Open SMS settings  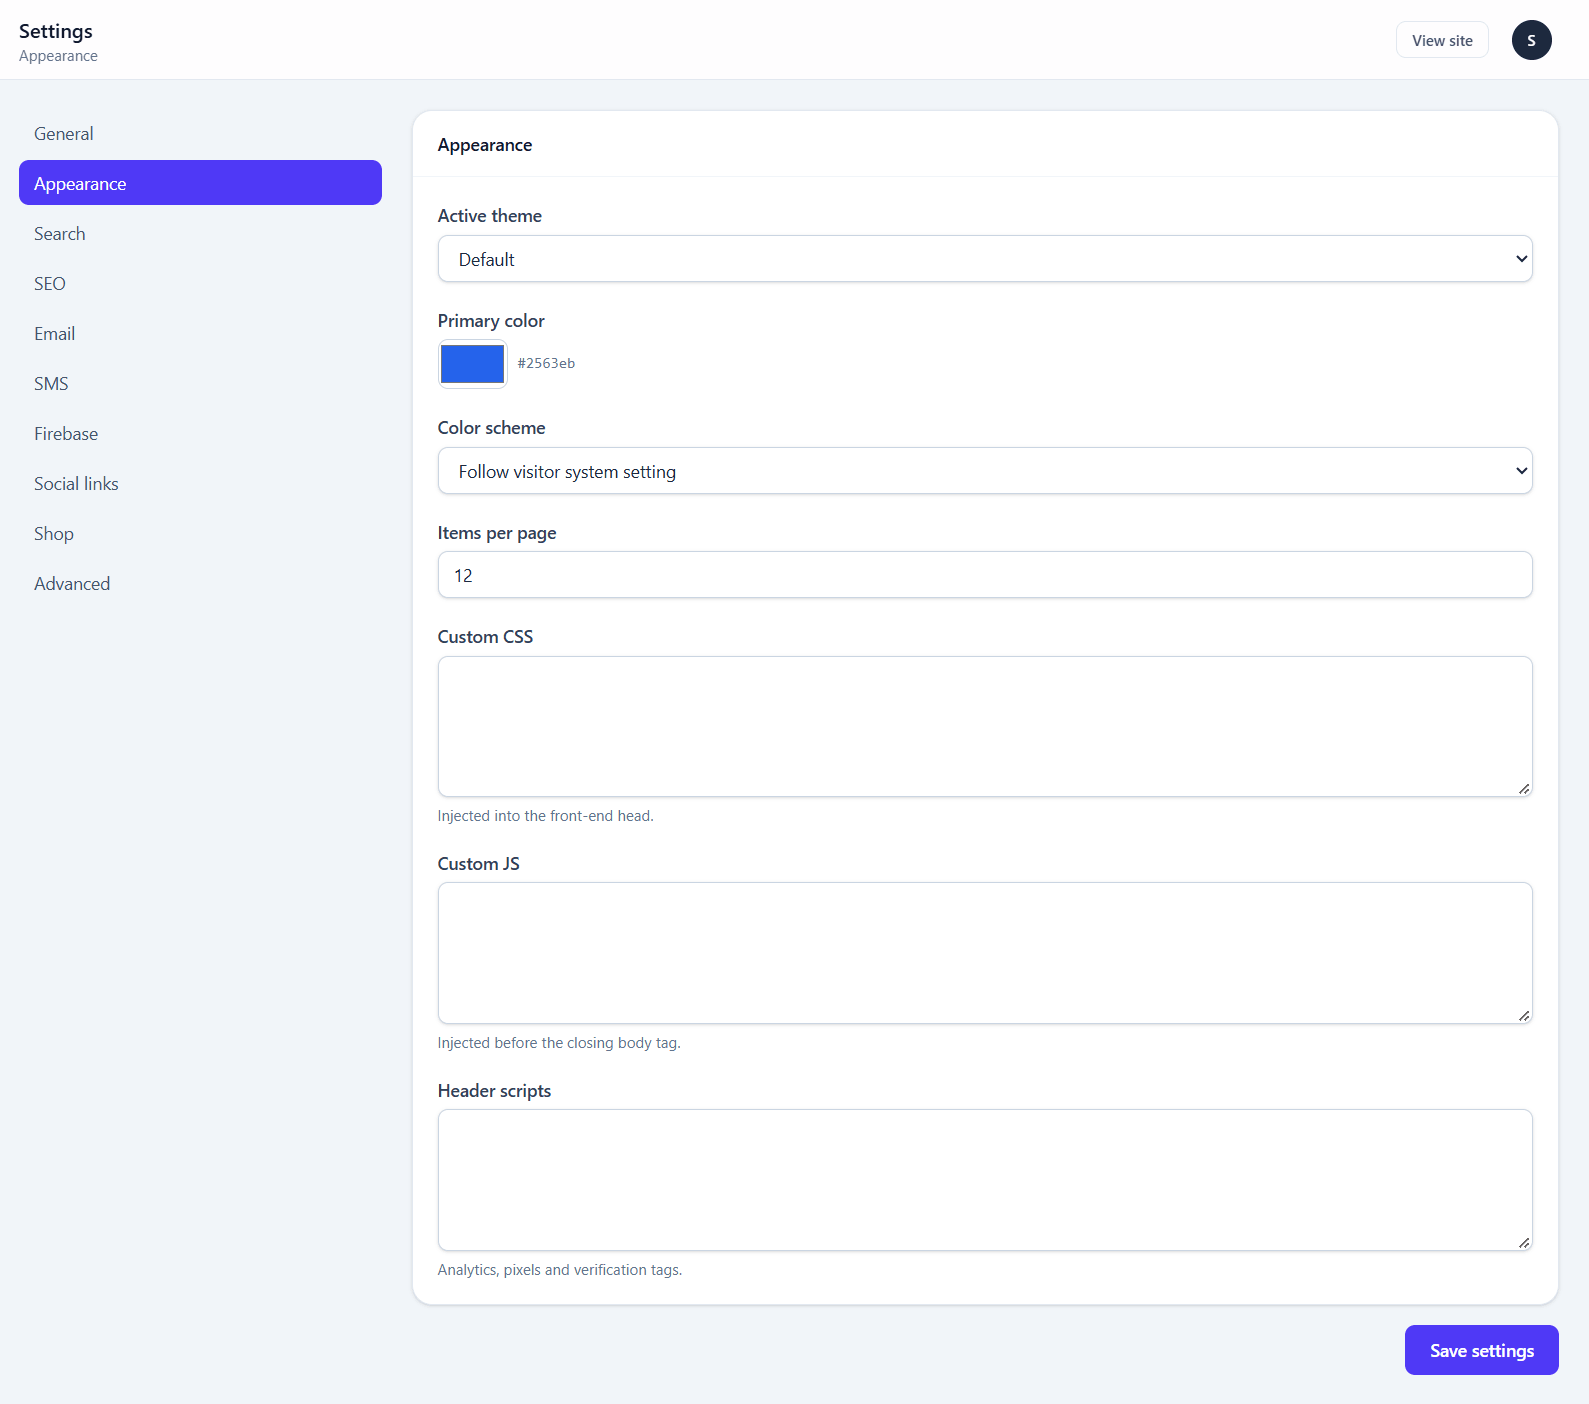tap(200, 384)
